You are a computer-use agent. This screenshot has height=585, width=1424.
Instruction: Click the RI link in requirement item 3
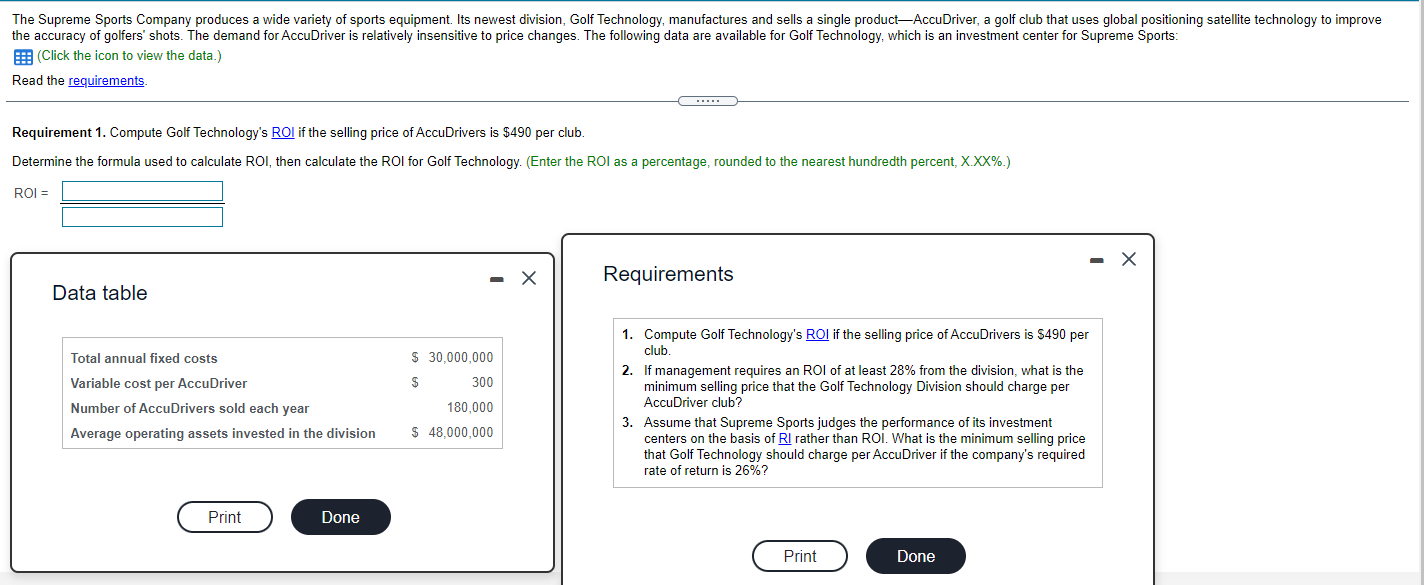(x=784, y=439)
